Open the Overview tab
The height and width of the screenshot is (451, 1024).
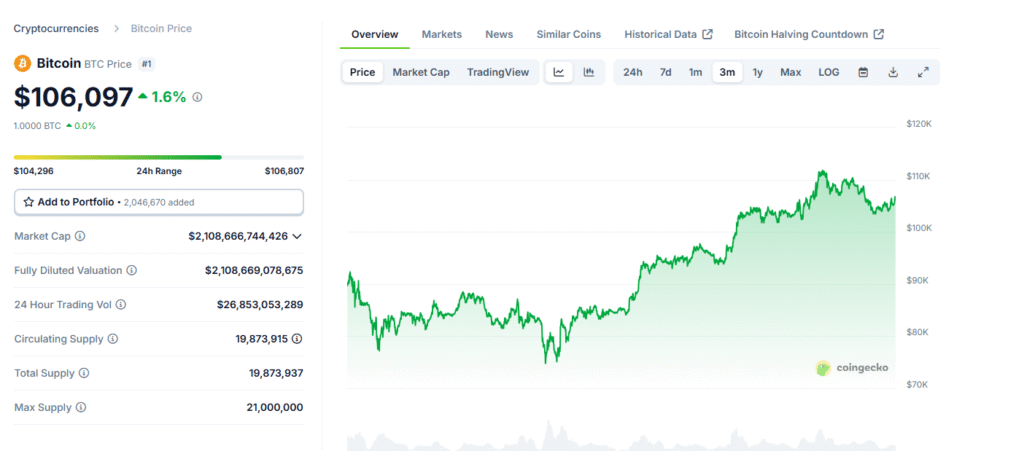coord(375,35)
